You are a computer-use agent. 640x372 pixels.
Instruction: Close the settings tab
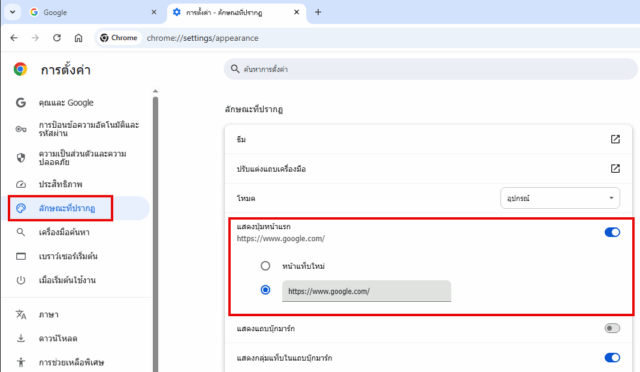[297, 12]
